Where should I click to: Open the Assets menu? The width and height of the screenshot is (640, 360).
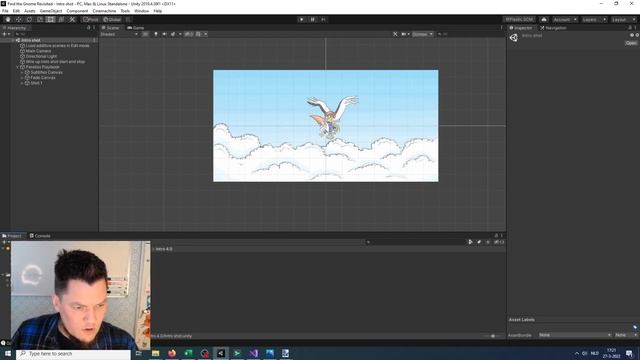[x=30, y=11]
